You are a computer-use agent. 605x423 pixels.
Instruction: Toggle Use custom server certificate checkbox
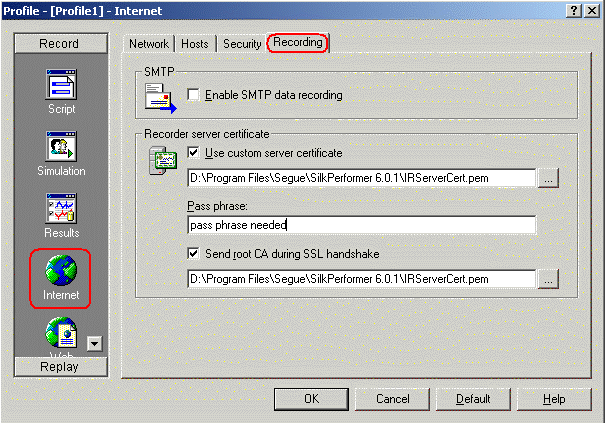pos(193,153)
